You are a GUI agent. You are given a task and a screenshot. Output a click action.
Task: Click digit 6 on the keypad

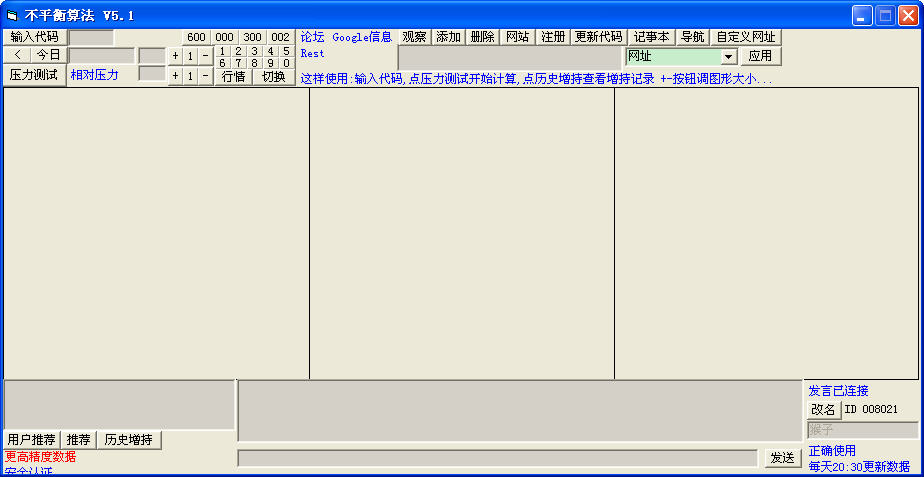point(222,63)
